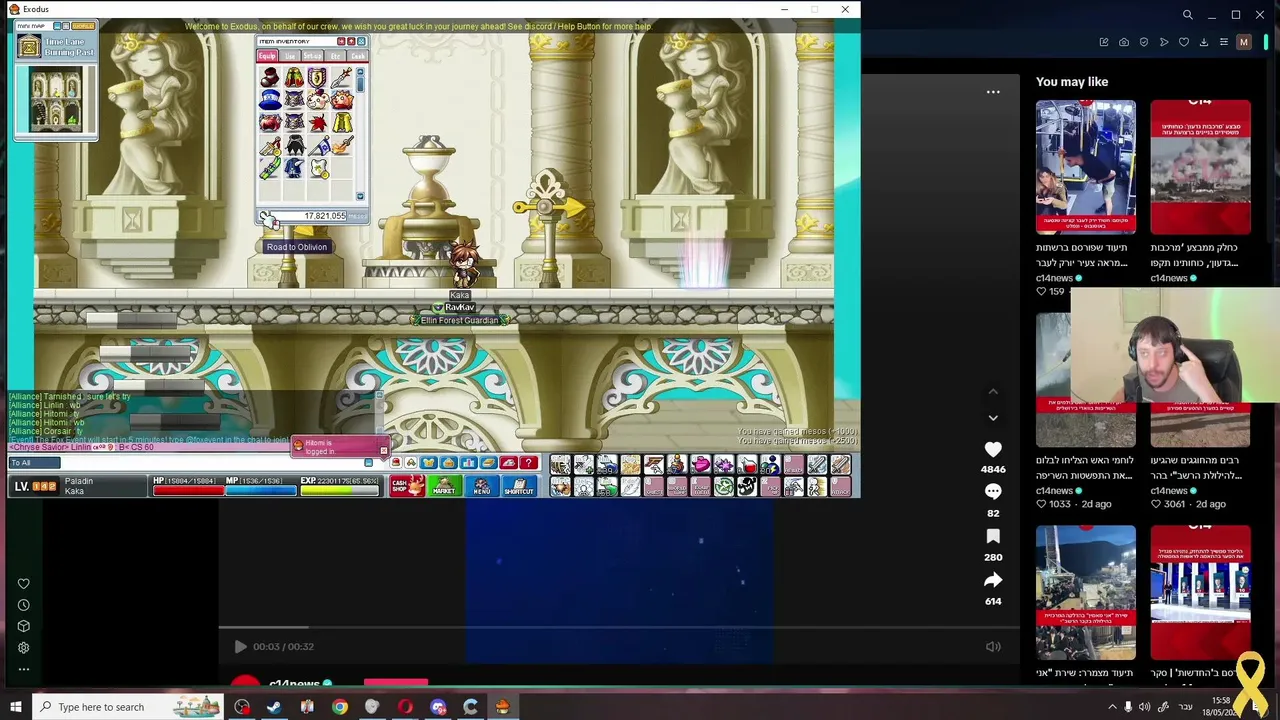
Task: Toggle the video volume speaker icon
Action: pyautogui.click(x=993, y=647)
